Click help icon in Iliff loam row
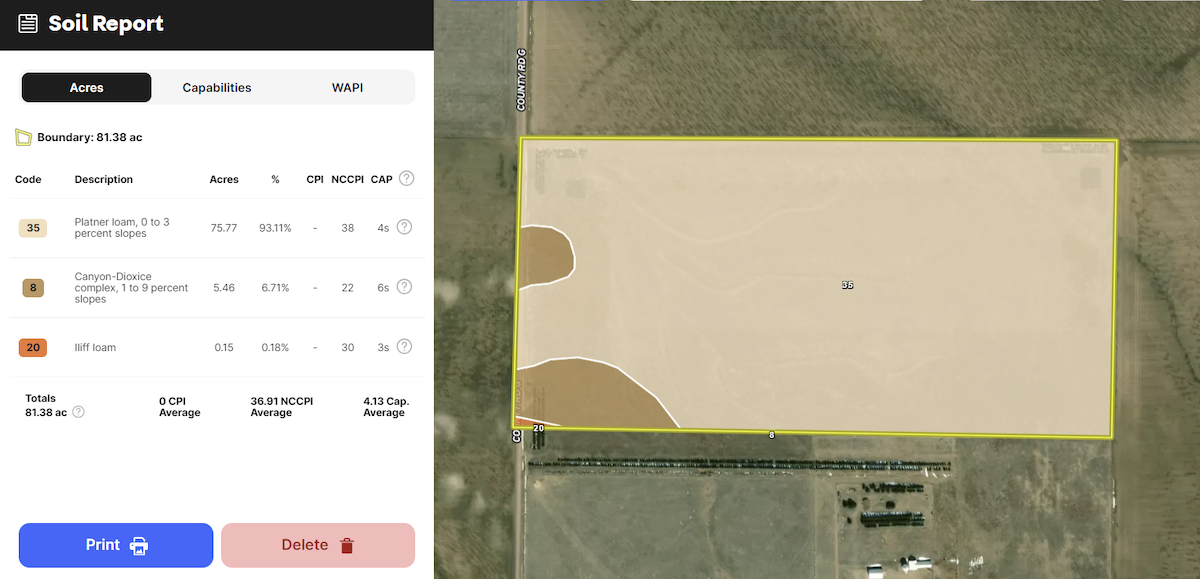 [x=404, y=347]
